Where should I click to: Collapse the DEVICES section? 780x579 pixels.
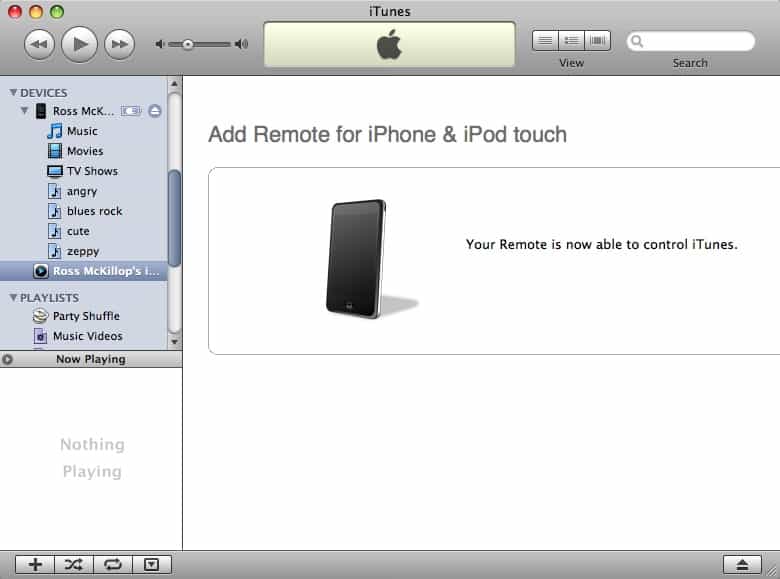coord(13,93)
